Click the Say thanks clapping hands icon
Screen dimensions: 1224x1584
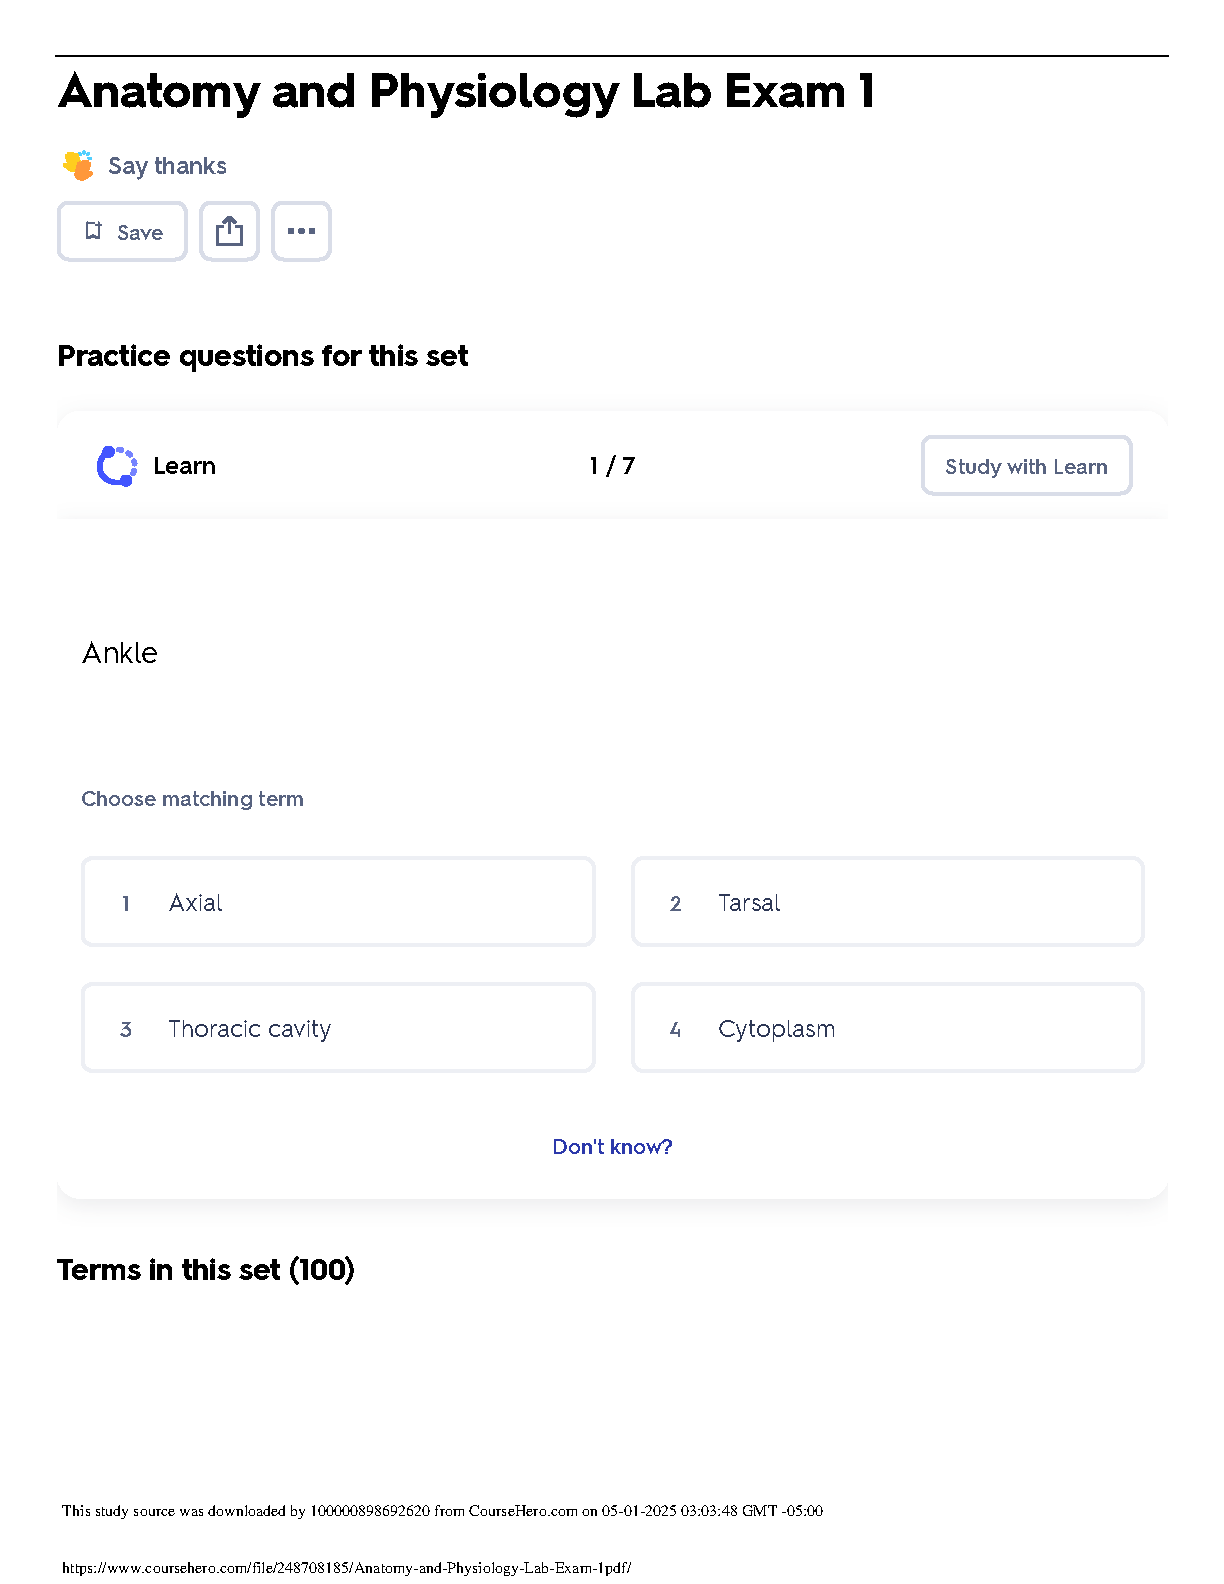[78, 165]
